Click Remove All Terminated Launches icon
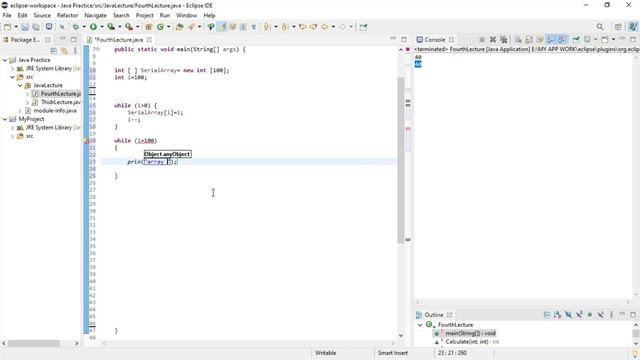This screenshot has width=640, height=360. 504,40
